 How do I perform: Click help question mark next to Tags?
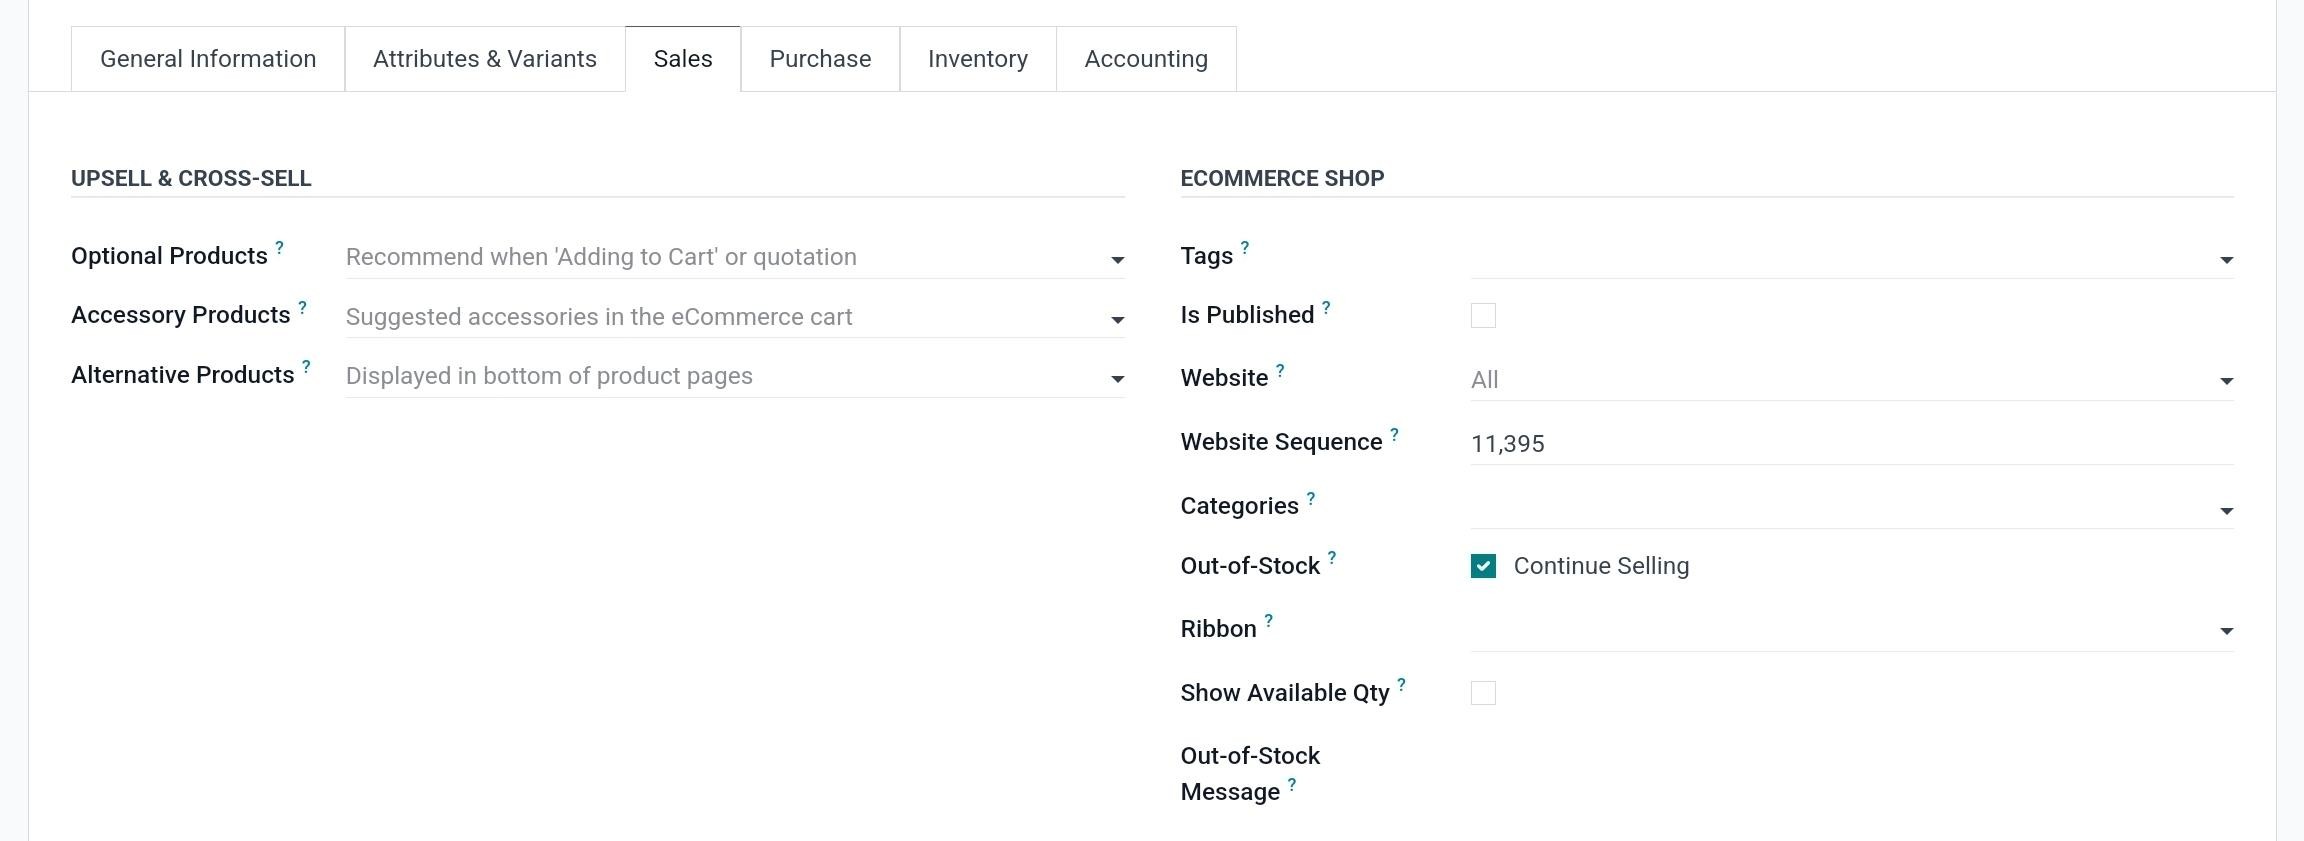pyautogui.click(x=1245, y=247)
